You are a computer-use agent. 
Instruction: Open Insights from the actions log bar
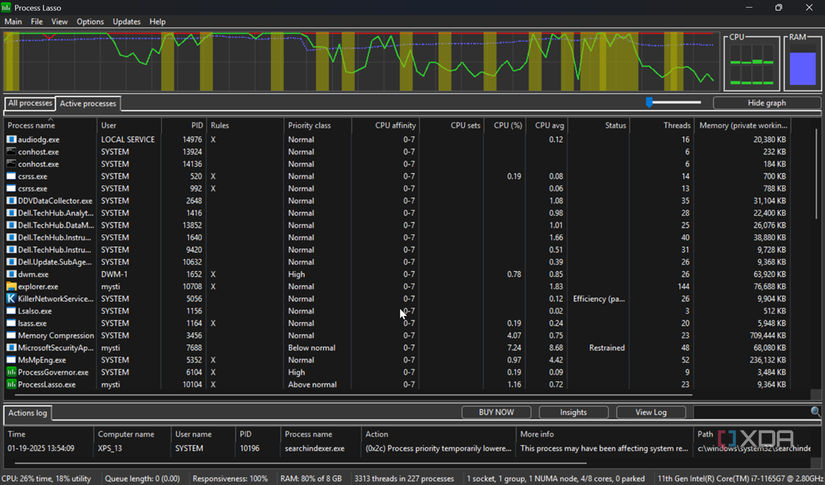(x=573, y=412)
